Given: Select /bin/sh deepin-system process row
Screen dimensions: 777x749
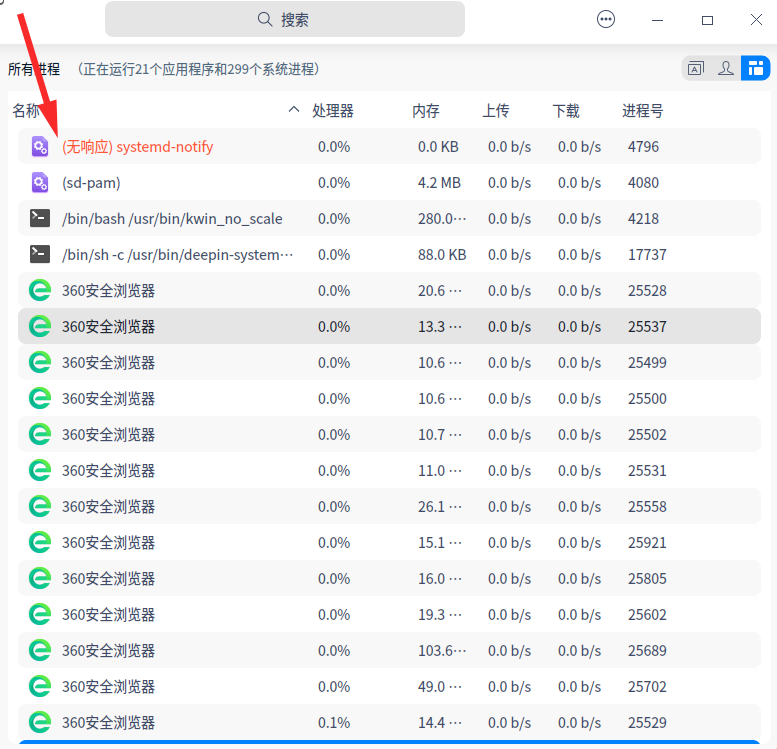Looking at the screenshot, I should click(x=389, y=254).
